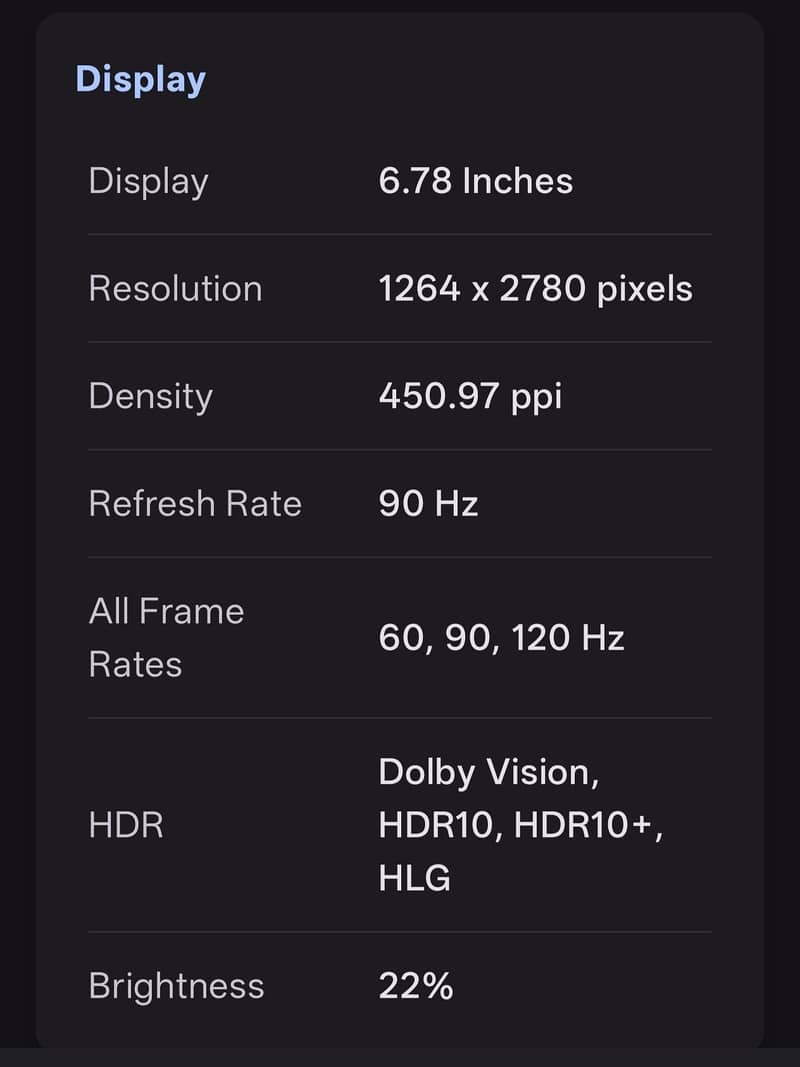Screen dimensions: 800x1067
Task: Click the 450.97 ppi value
Action: (470, 397)
